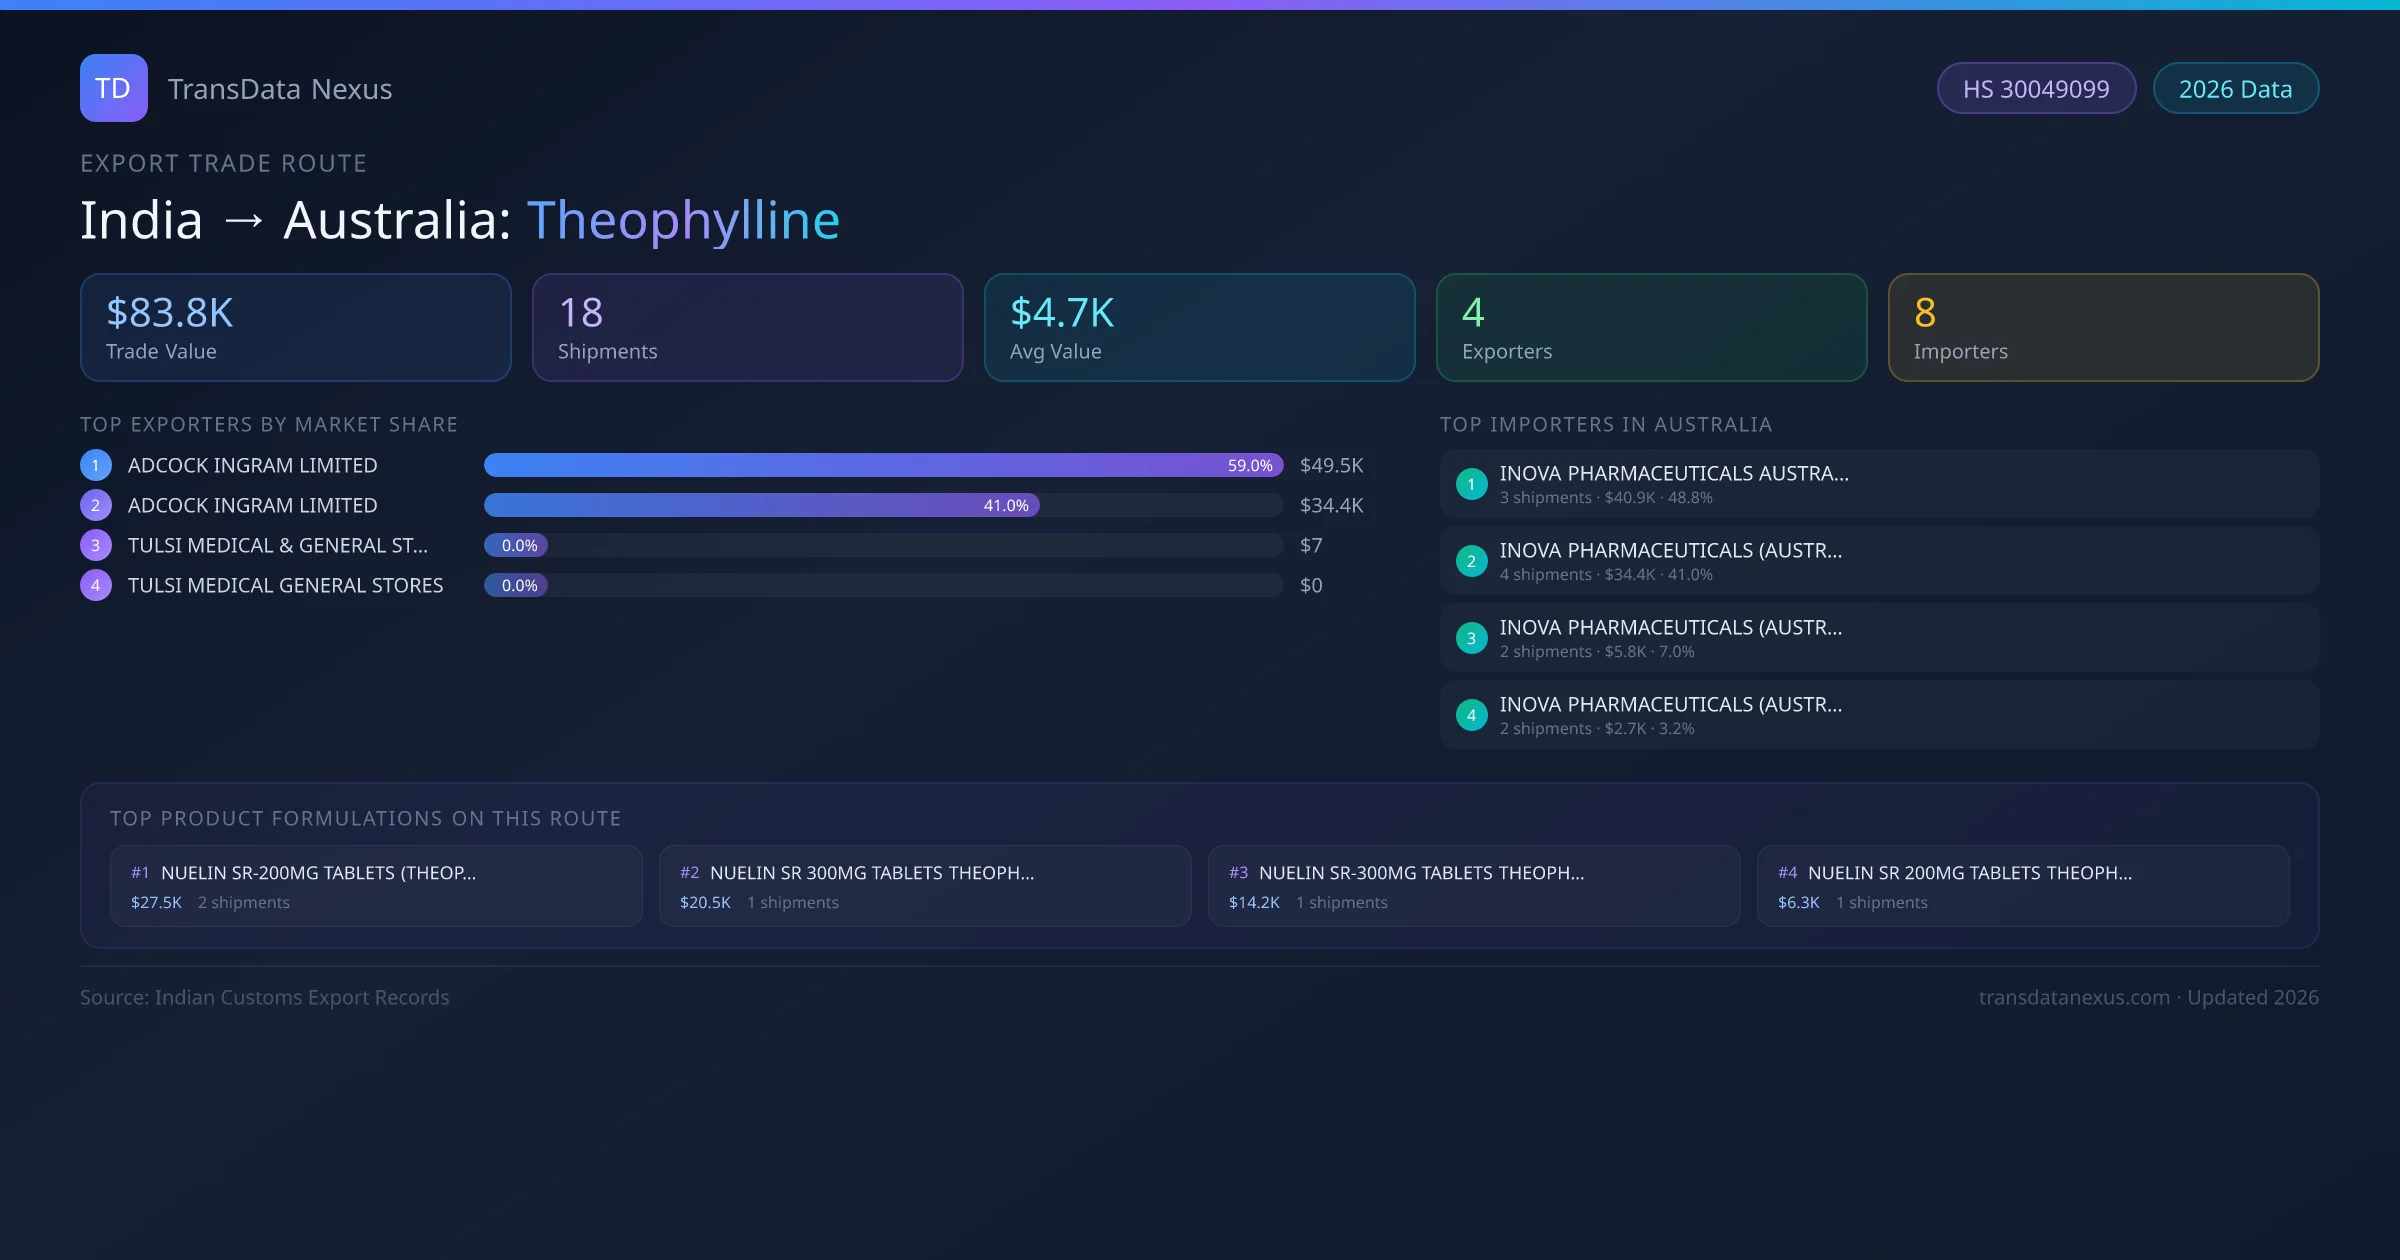This screenshot has height=1260, width=2400.
Task: Click the 2026 Data badge
Action: [x=2235, y=88]
